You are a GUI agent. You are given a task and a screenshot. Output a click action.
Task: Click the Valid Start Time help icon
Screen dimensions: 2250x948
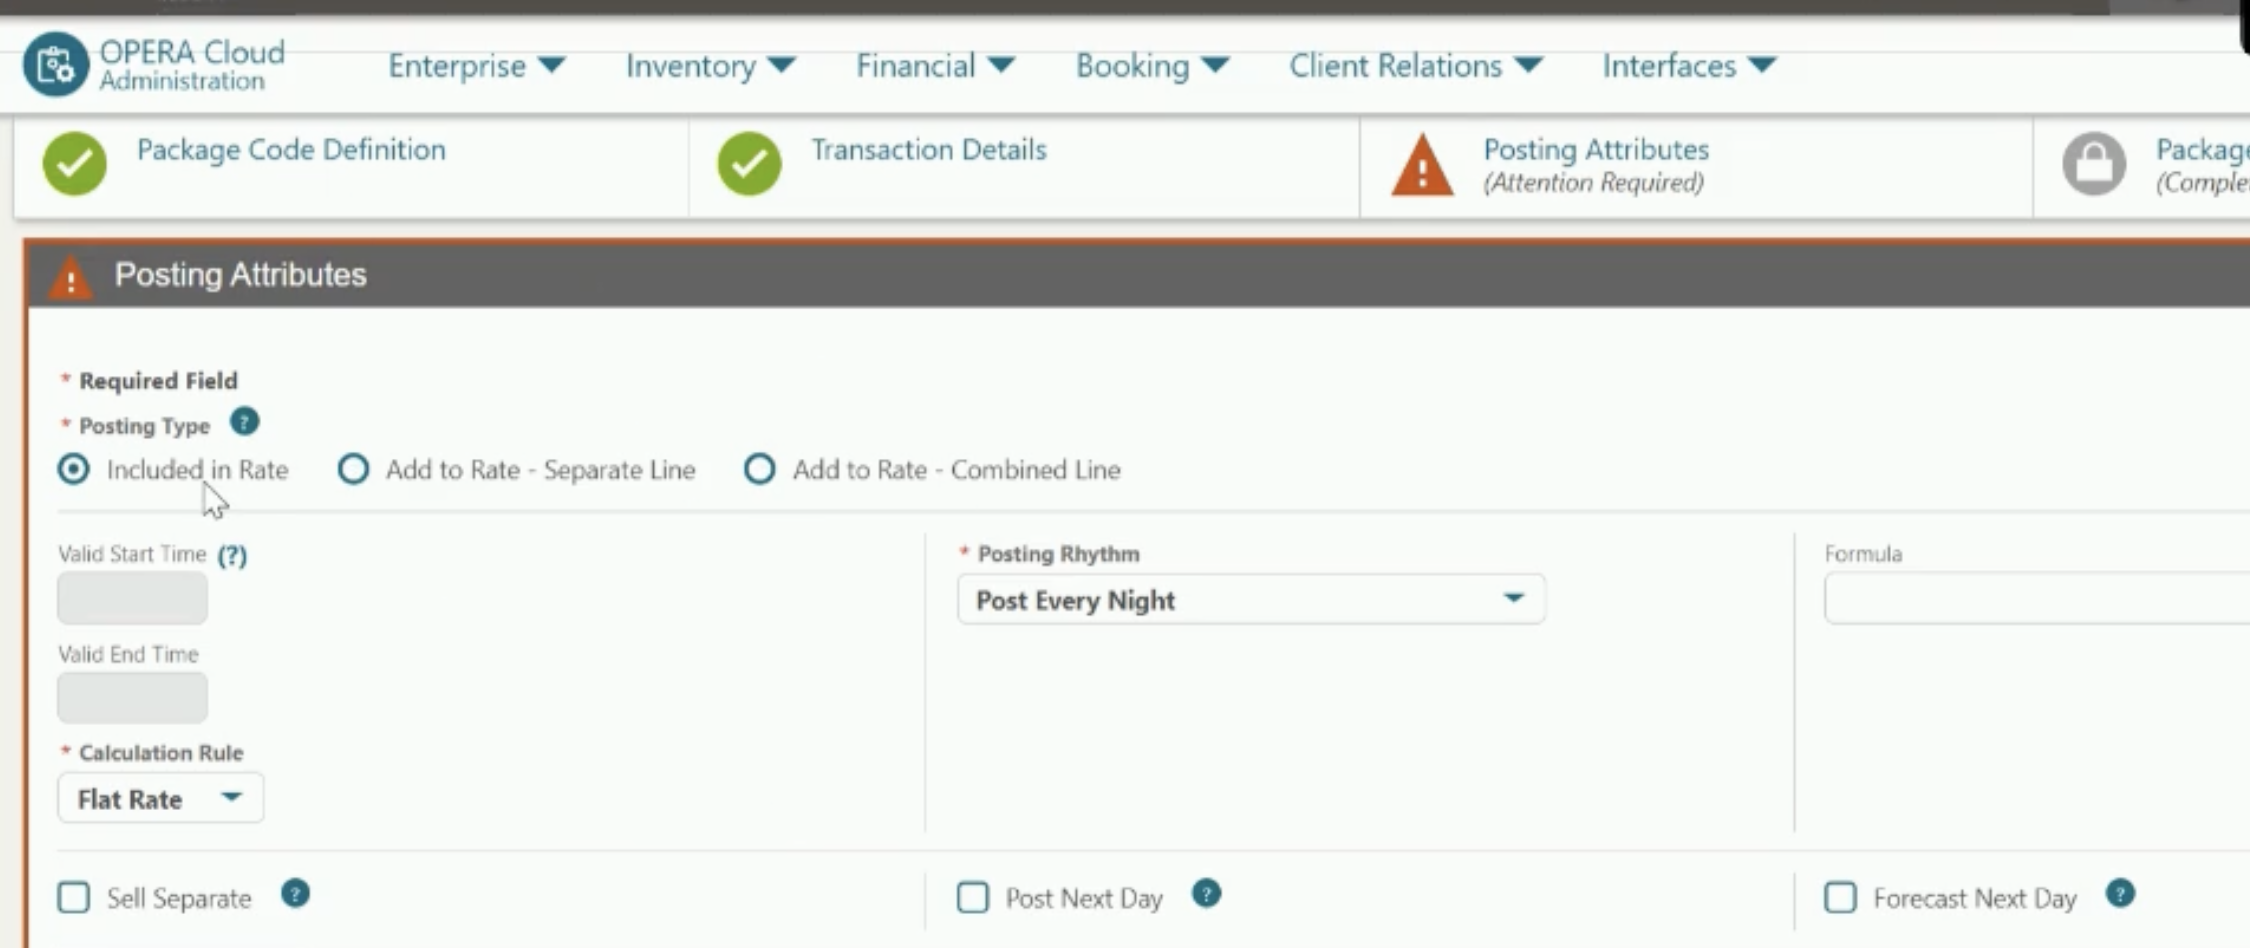click(232, 555)
